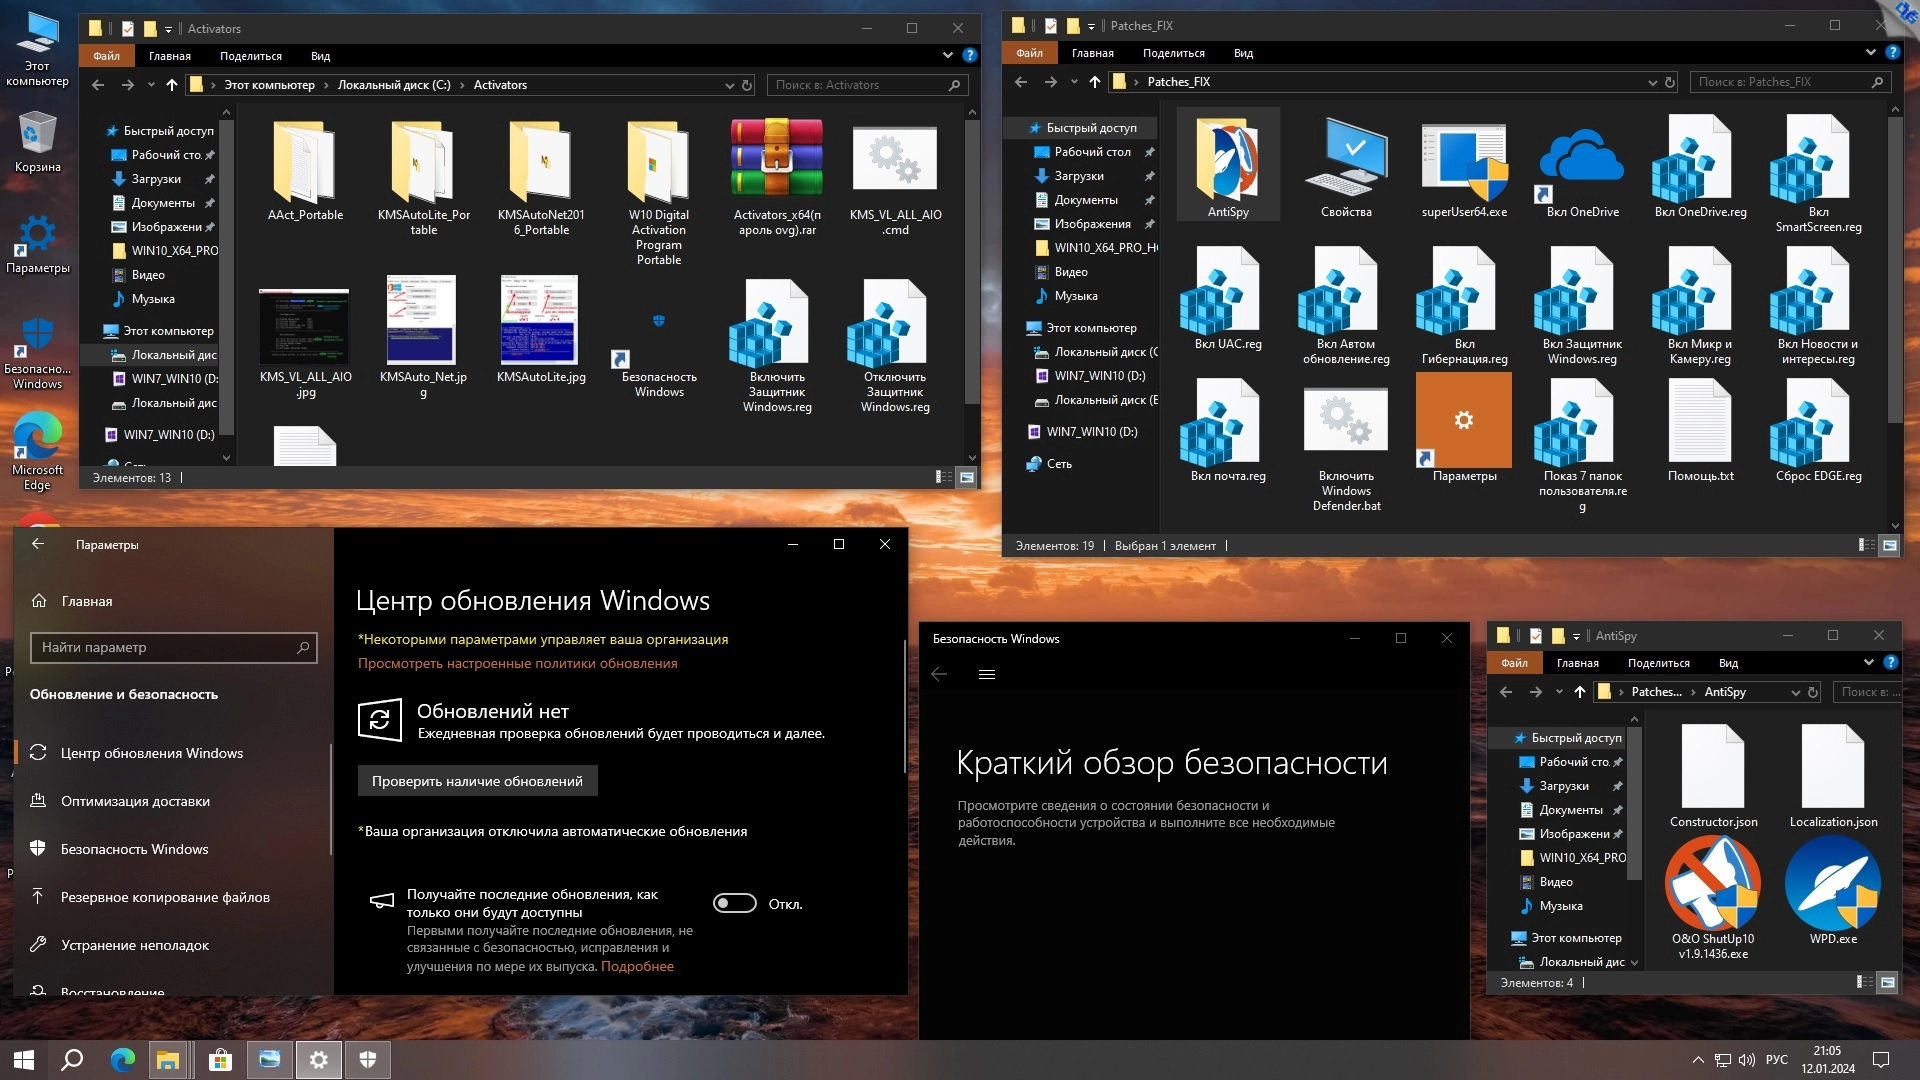This screenshot has height=1080, width=1920.
Task: Launch WPD.exe icon
Action: [1832, 885]
